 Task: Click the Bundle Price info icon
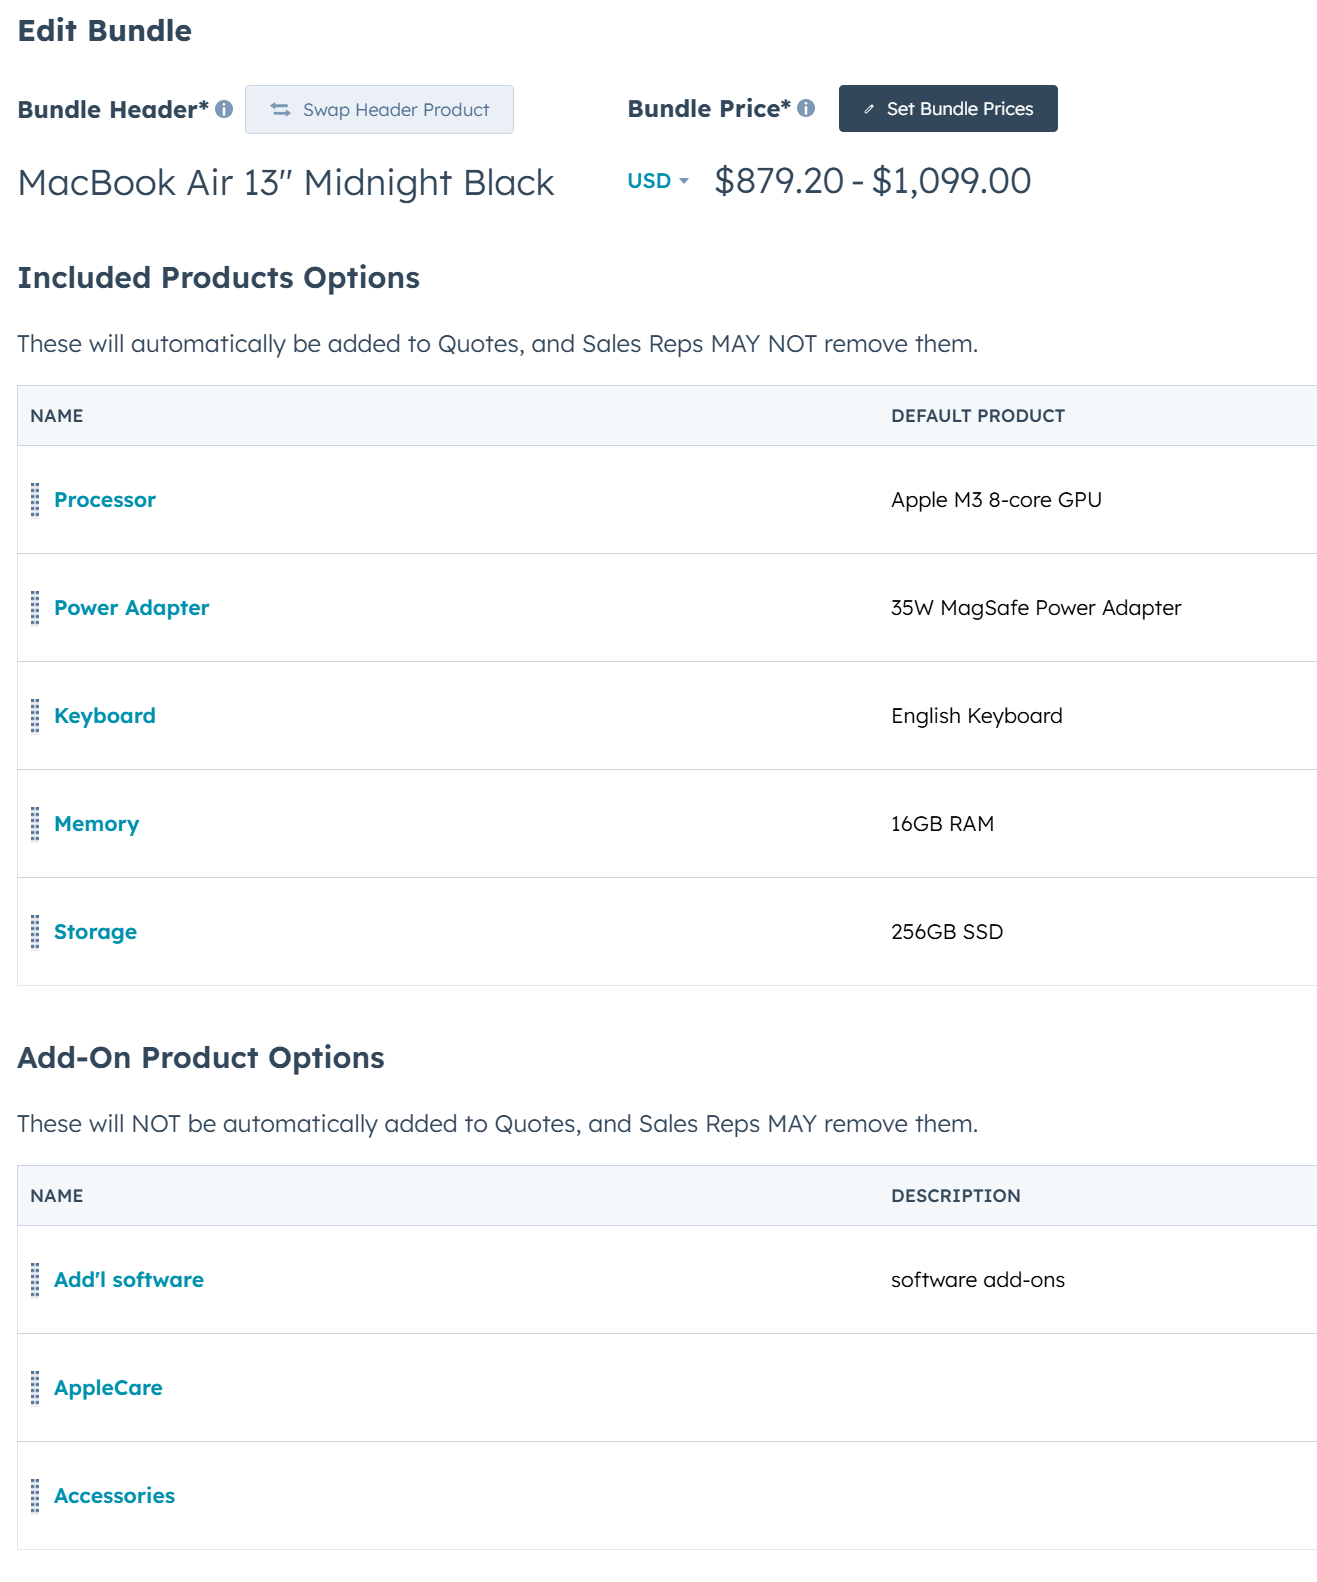click(806, 108)
